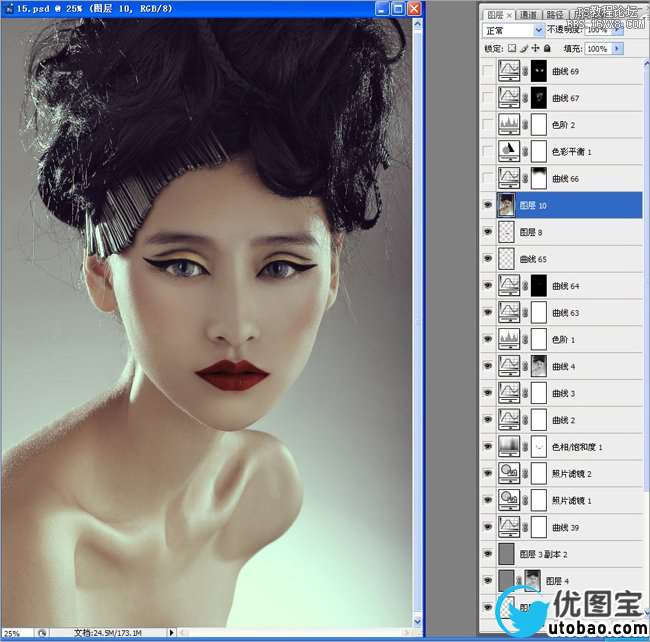This screenshot has width=650, height=642.
Task: Click mask link icon of 曲线 69
Action: [x=525, y=72]
